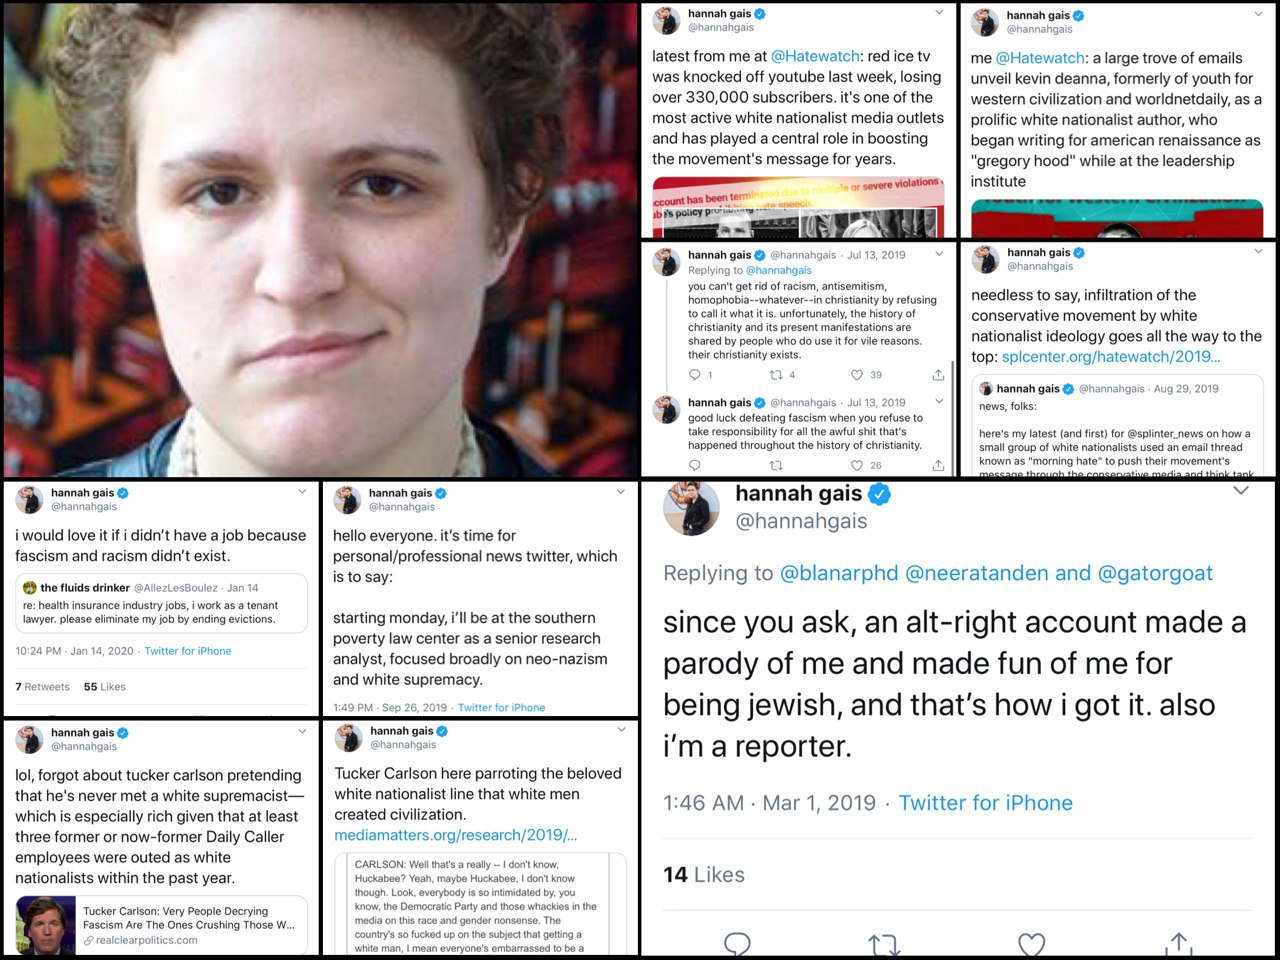The width and height of the screenshot is (1280, 960).
Task: Retweet the tweet with 4 retweets
Action: pos(775,375)
